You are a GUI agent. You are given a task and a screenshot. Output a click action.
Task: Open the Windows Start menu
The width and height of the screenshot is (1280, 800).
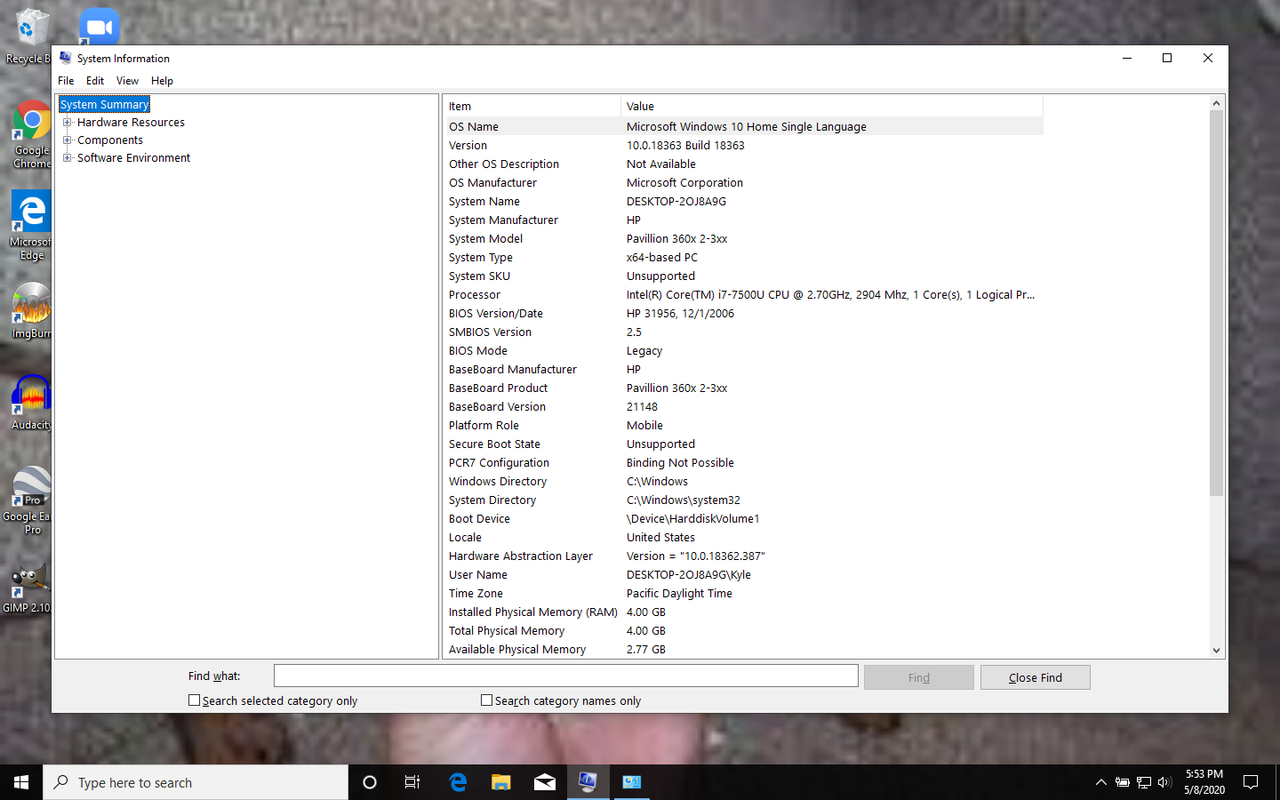click(21, 782)
